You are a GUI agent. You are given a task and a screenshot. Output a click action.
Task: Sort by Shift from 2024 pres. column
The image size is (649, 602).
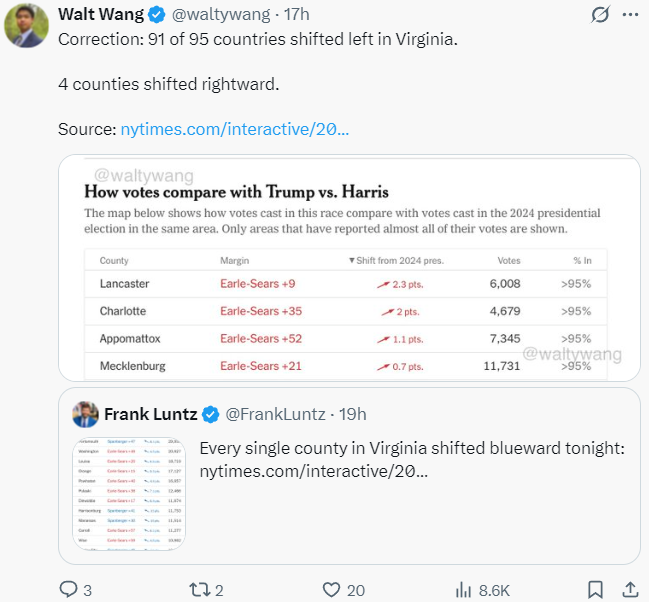pyautogui.click(x=396, y=260)
